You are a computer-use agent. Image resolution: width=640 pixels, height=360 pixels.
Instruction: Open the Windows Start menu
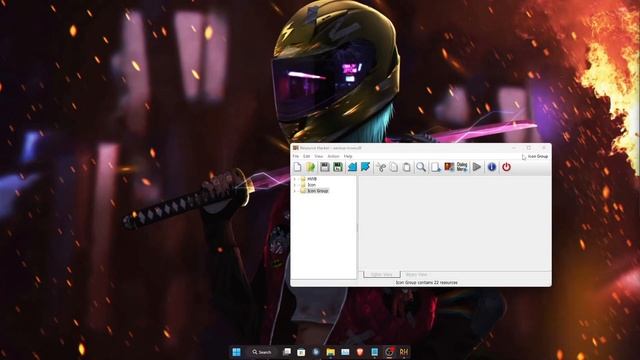point(236,352)
